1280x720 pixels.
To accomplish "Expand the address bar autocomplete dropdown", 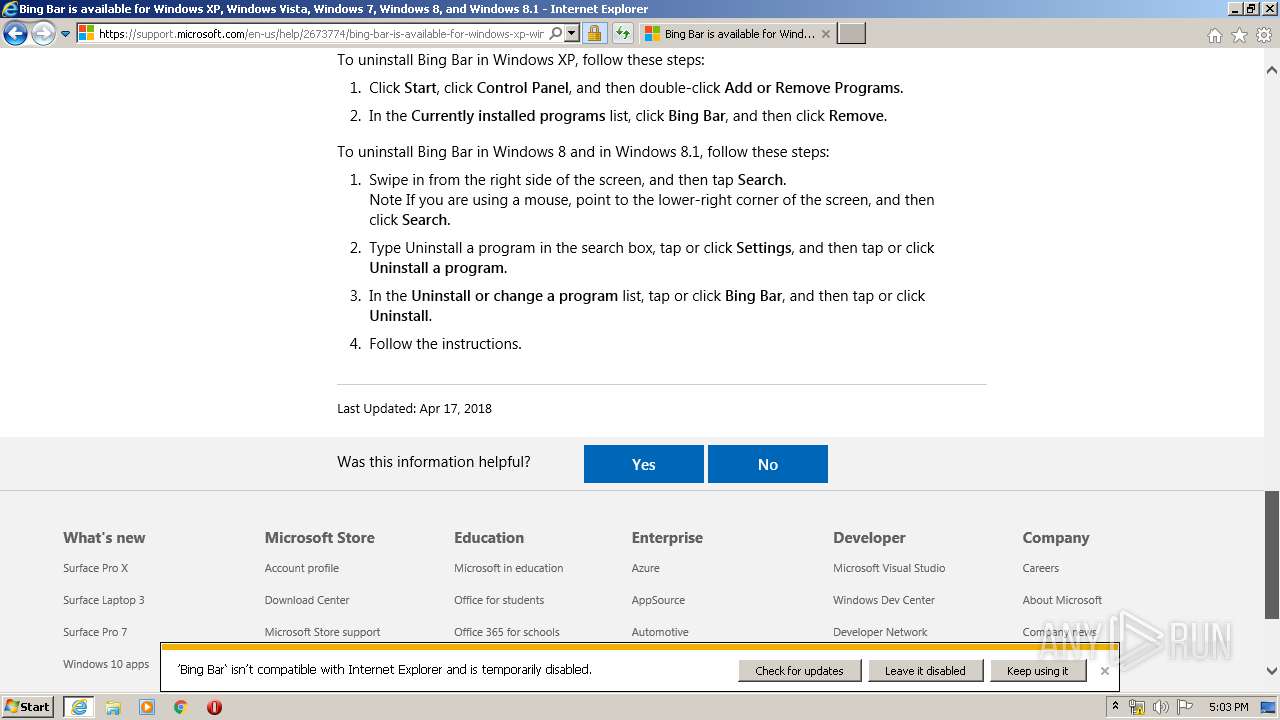I will pyautogui.click(x=572, y=34).
